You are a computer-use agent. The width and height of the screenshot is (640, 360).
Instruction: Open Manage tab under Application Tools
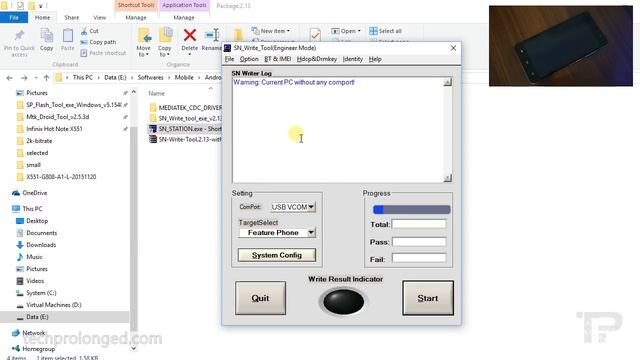click(x=184, y=18)
